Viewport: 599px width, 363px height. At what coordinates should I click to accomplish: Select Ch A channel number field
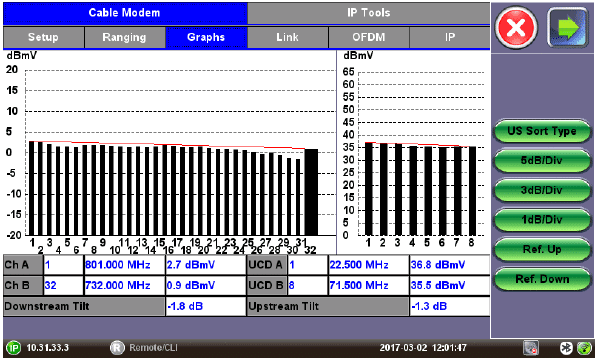tap(63, 265)
